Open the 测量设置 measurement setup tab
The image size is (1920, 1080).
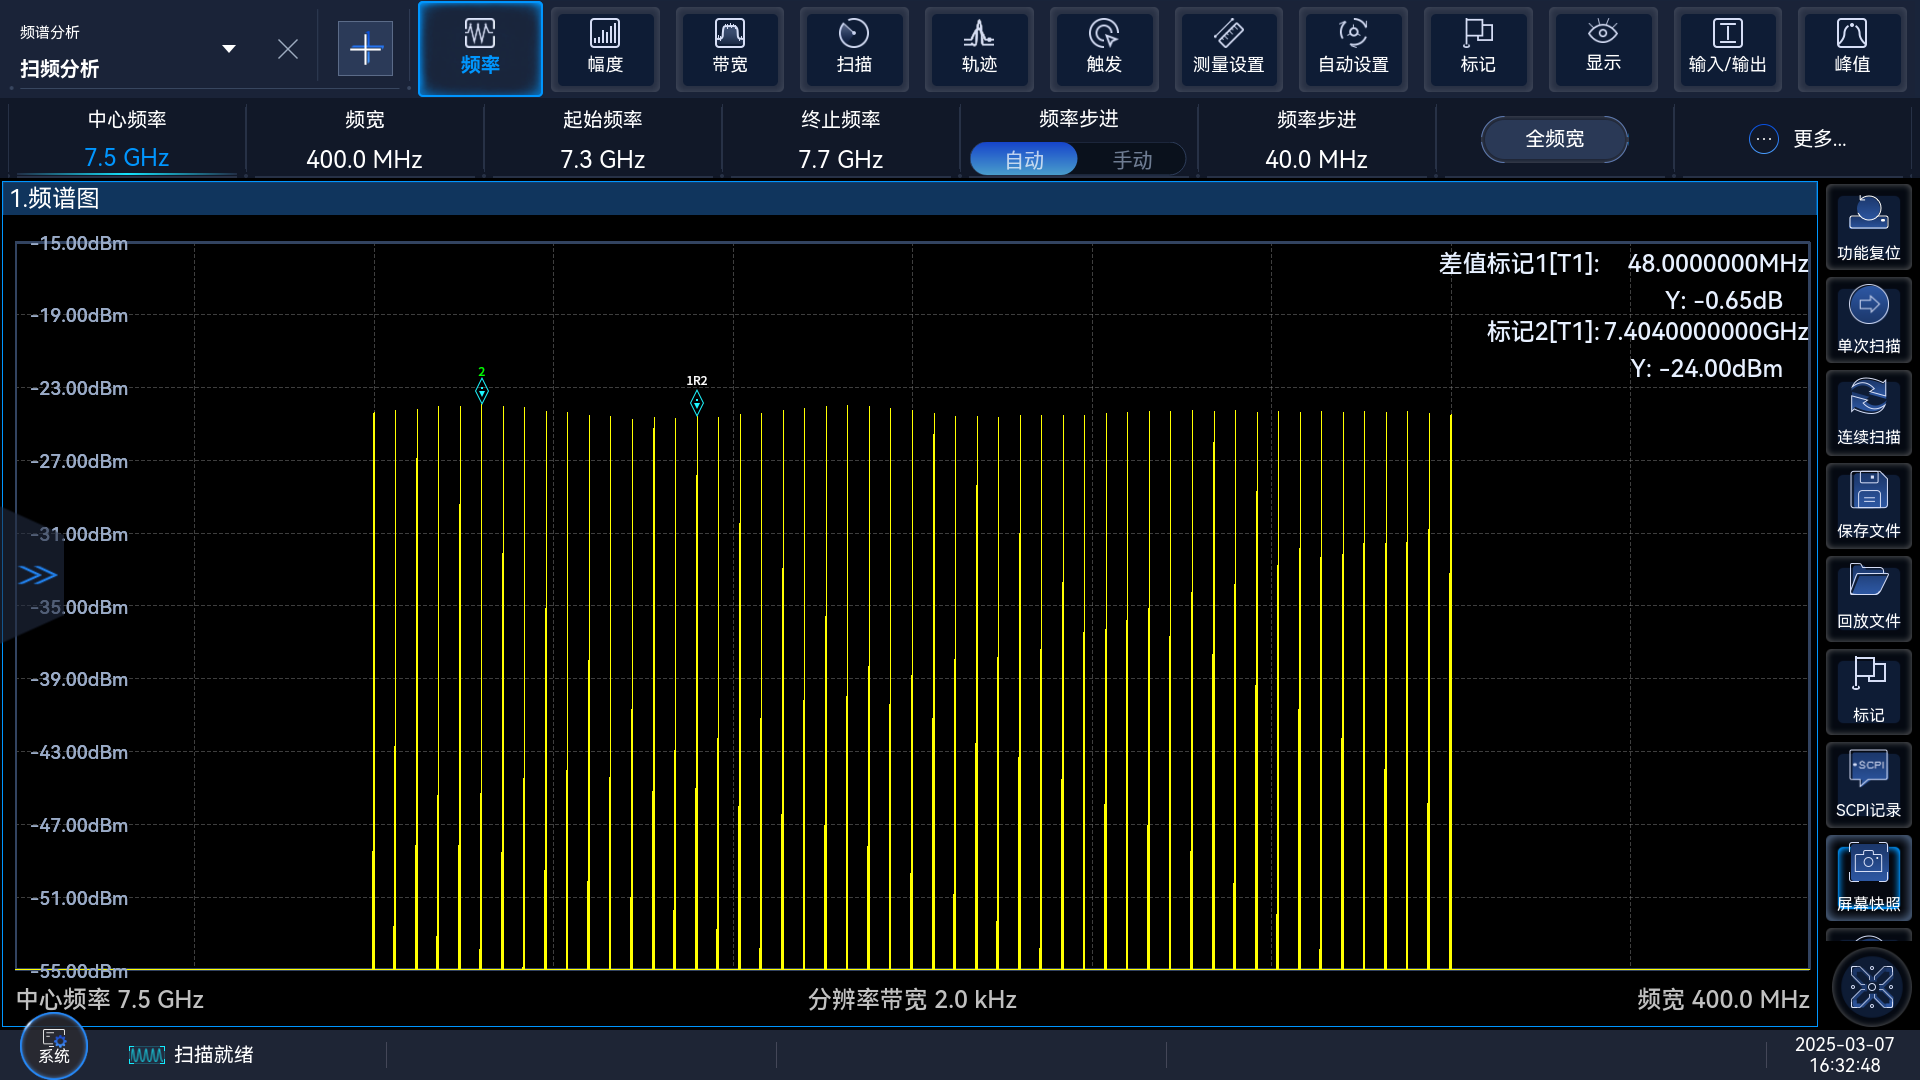1228,48
